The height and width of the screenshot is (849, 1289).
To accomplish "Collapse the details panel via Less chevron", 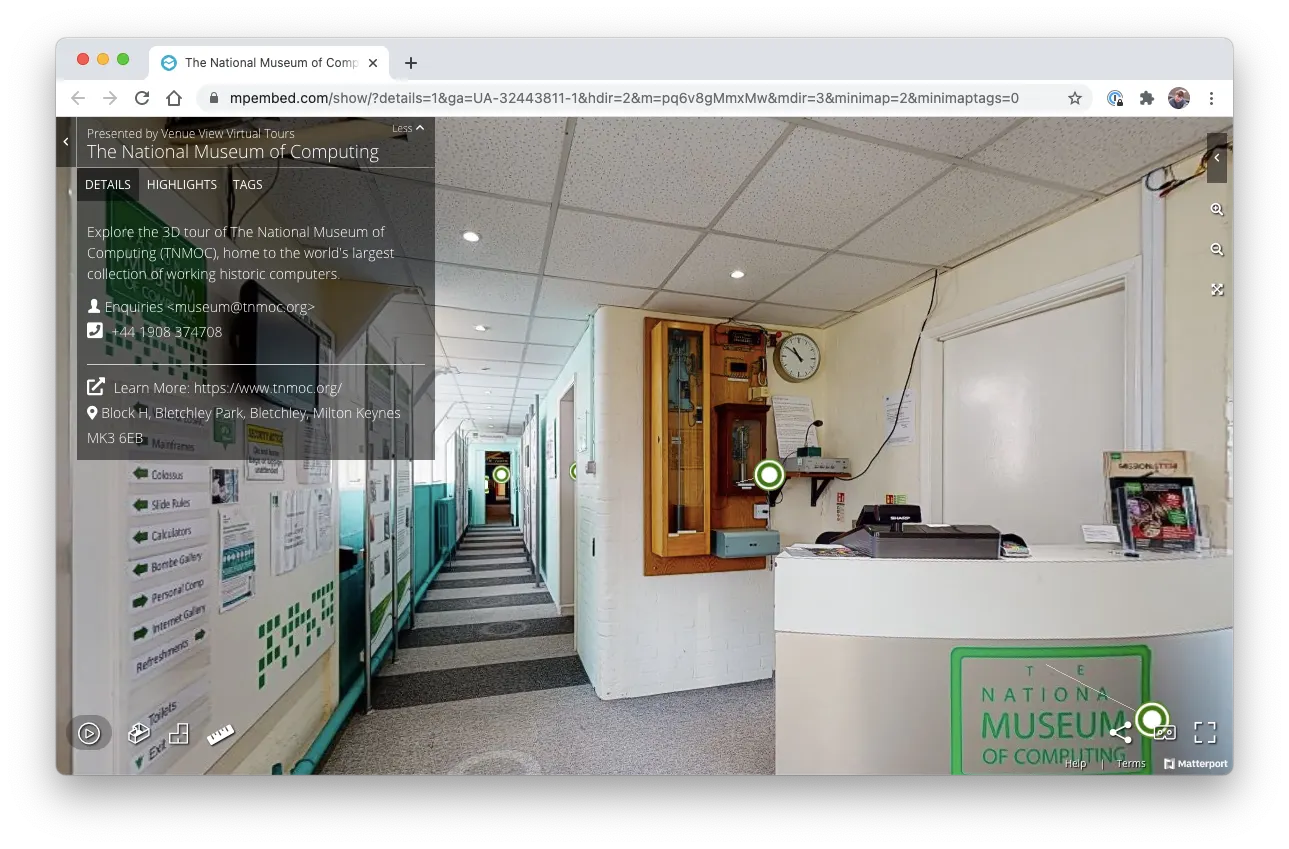I will click(407, 128).
